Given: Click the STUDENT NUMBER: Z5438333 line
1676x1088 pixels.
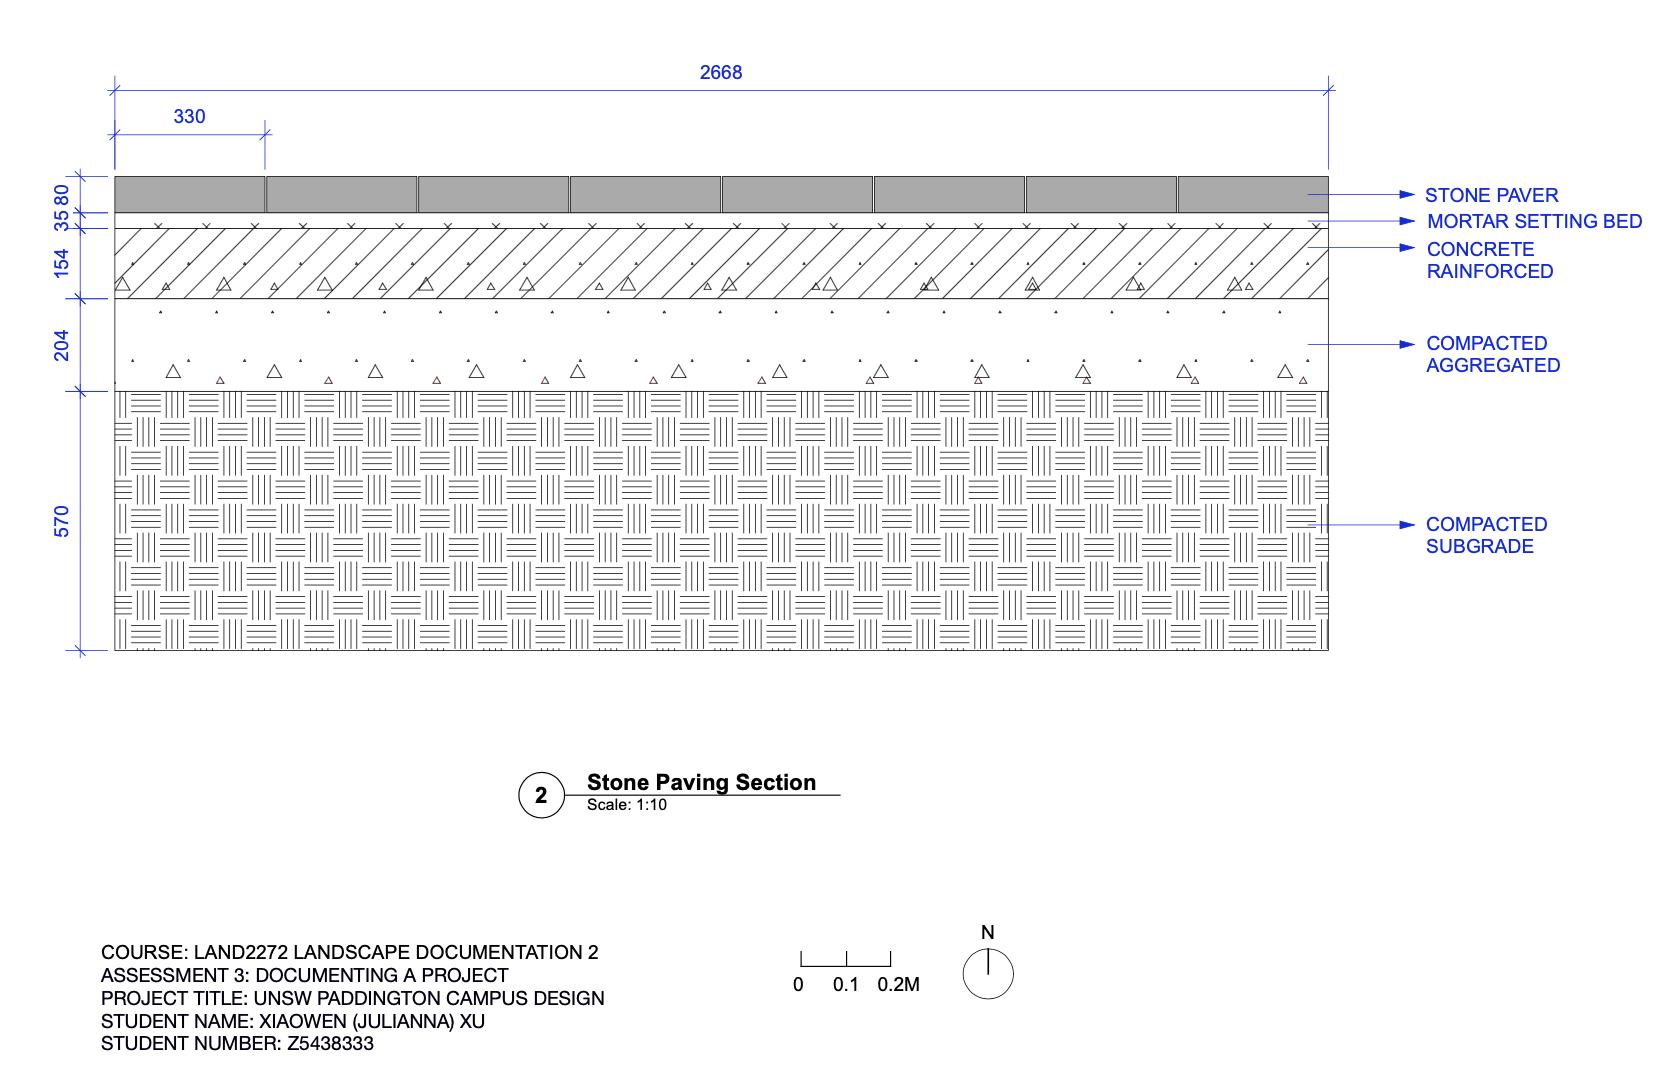Looking at the screenshot, I should (x=238, y=1044).
